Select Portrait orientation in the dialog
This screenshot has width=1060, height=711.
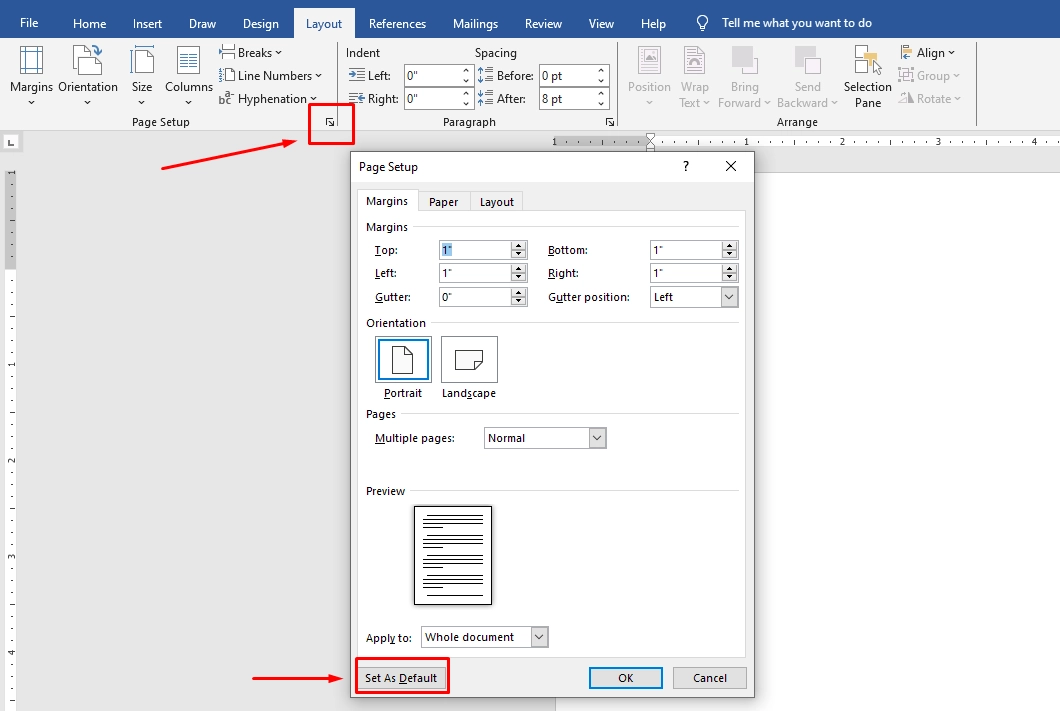[402, 360]
